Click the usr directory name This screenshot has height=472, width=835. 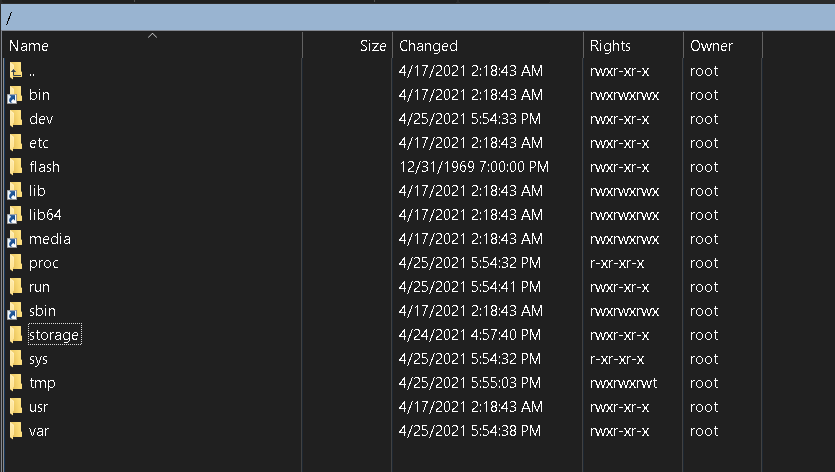coord(38,407)
